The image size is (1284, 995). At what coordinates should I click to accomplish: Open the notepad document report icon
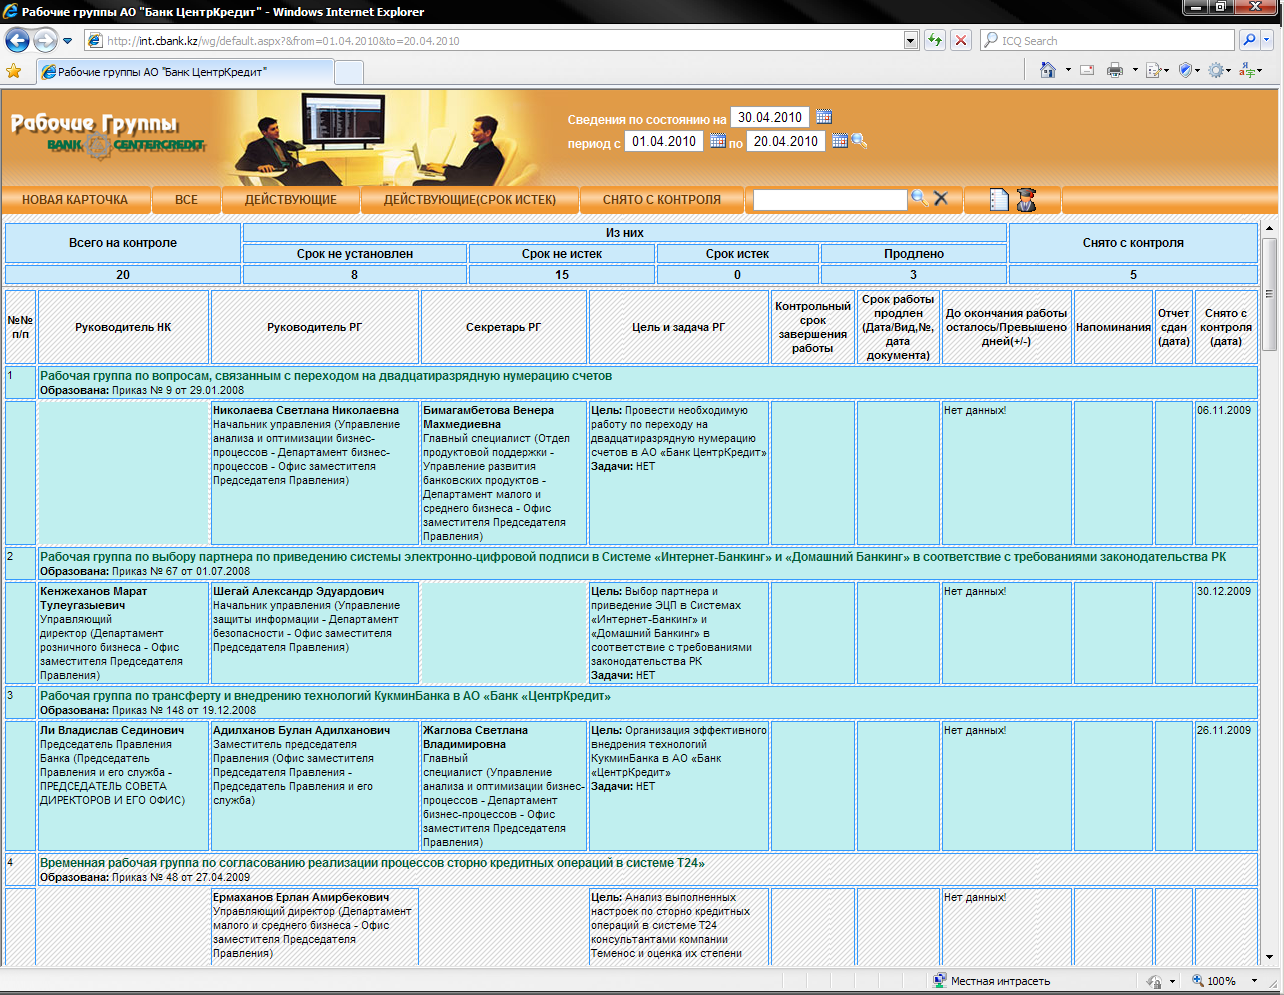point(999,199)
